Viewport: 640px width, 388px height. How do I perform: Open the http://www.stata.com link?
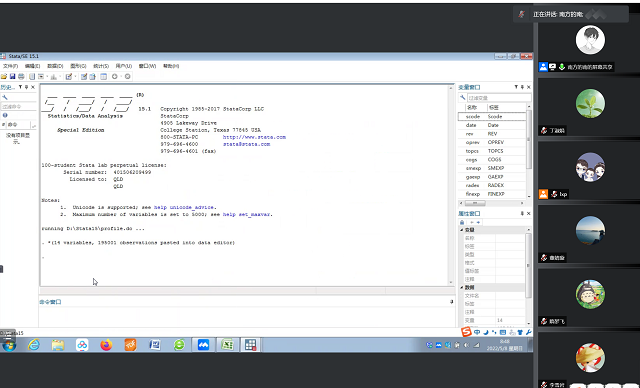click(254, 137)
